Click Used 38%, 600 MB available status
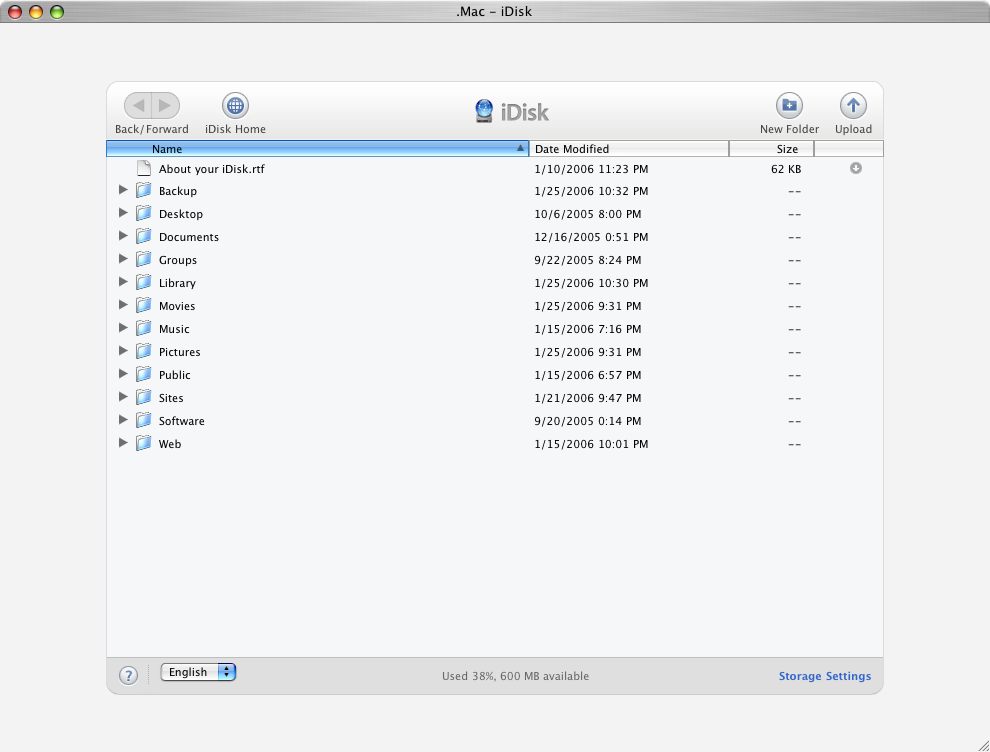 click(x=515, y=676)
